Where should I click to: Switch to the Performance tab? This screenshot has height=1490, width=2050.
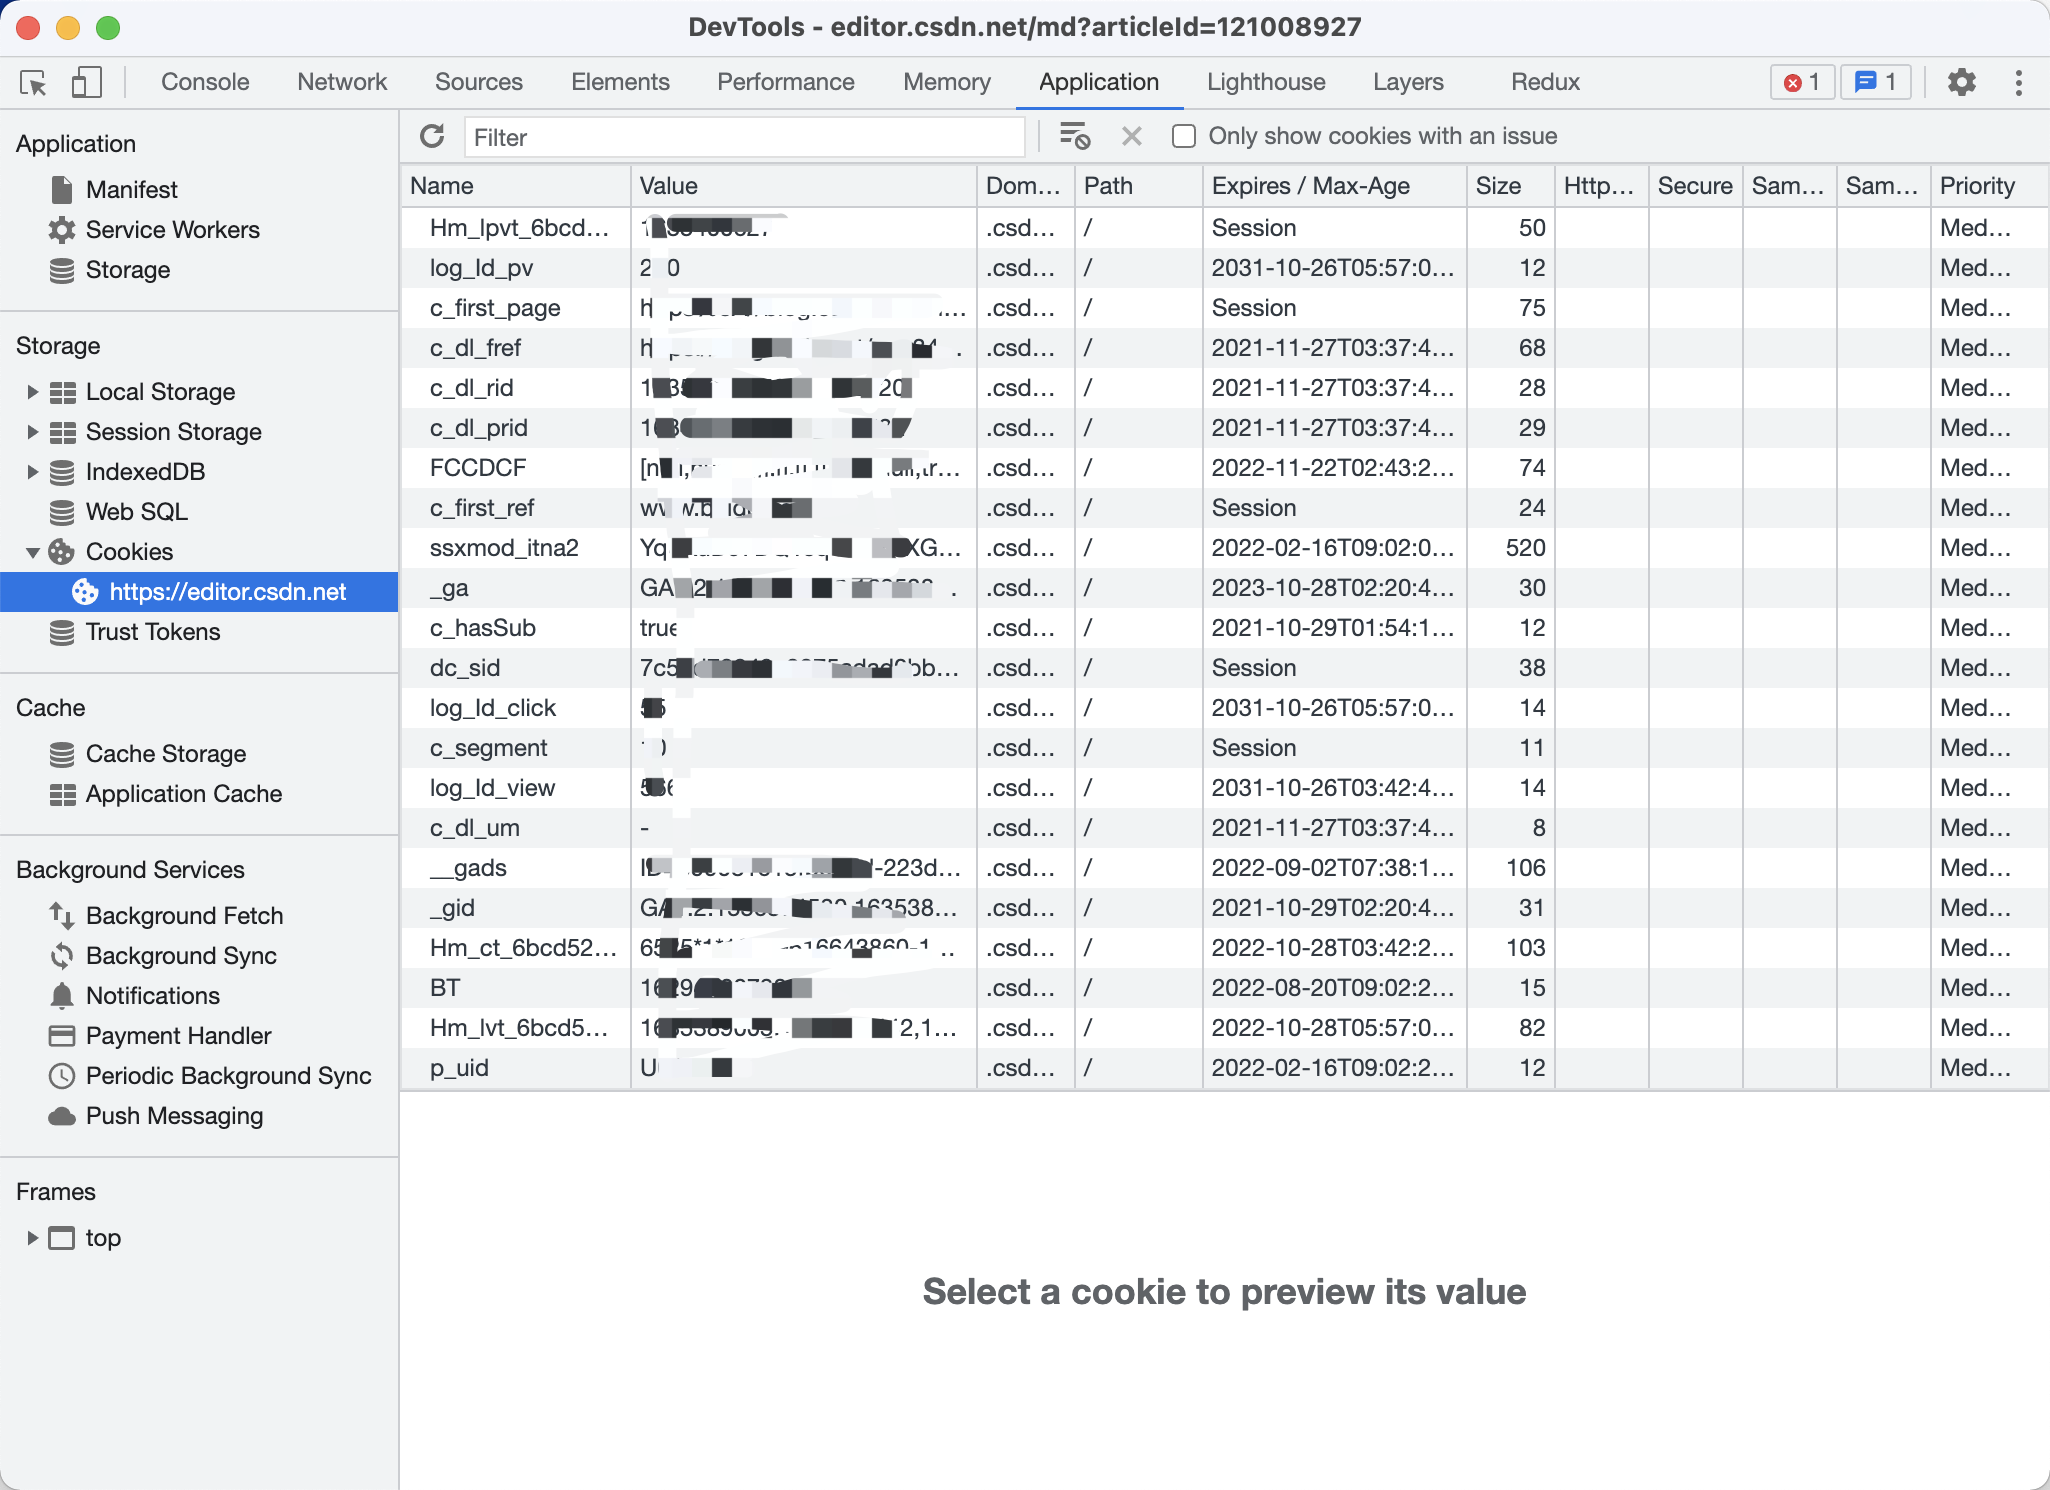click(786, 82)
